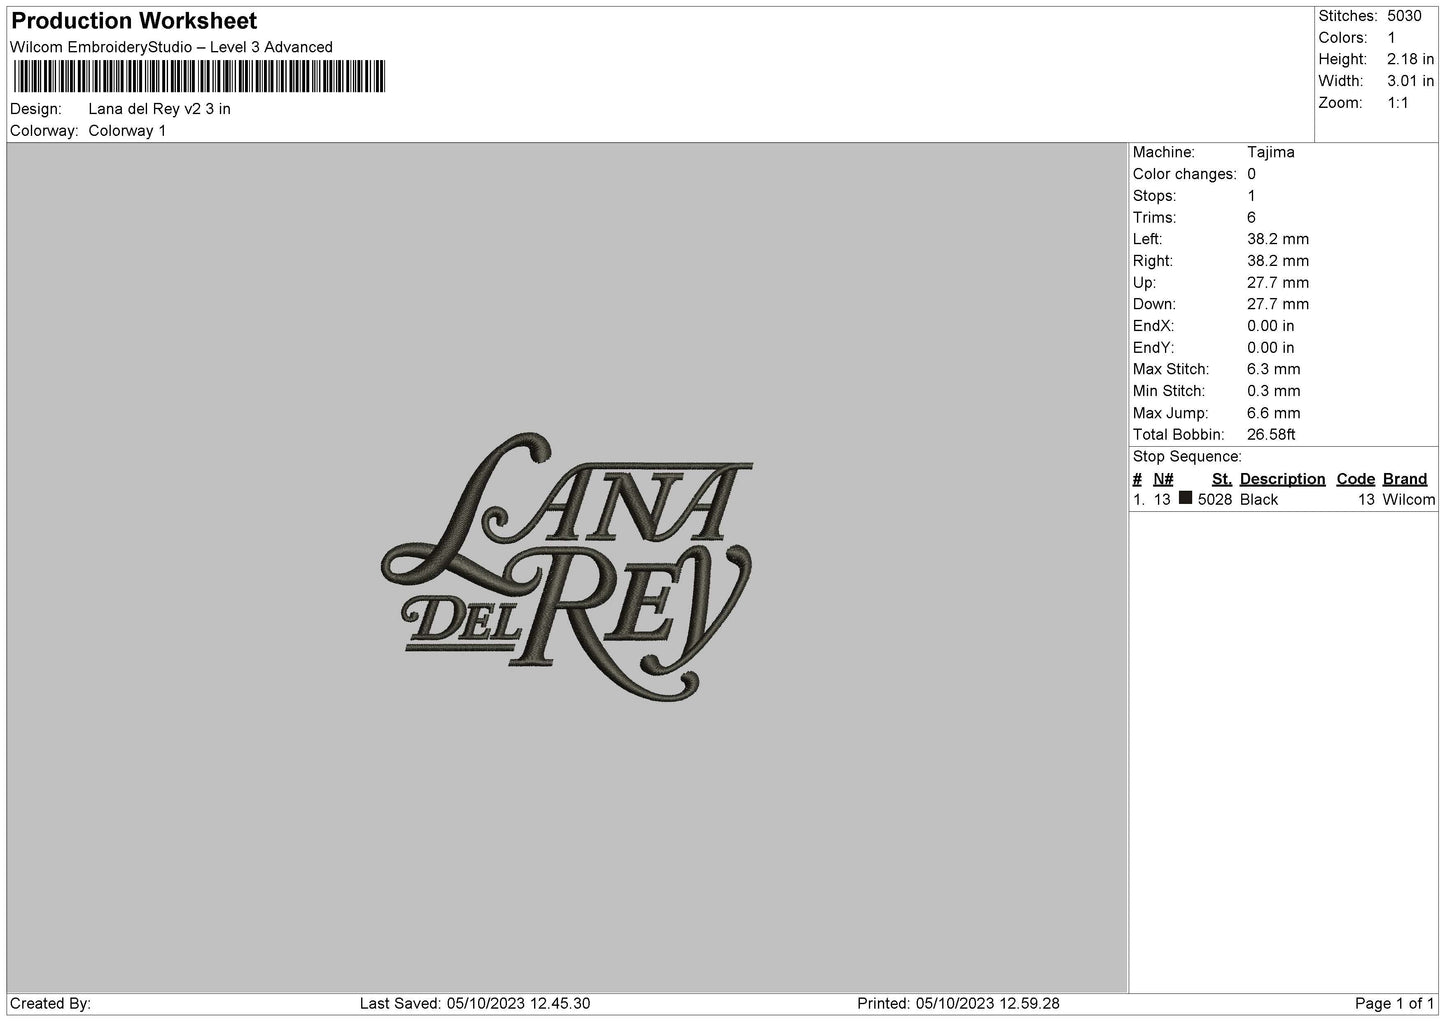Click the EndX value 0.00 in

(1270, 326)
